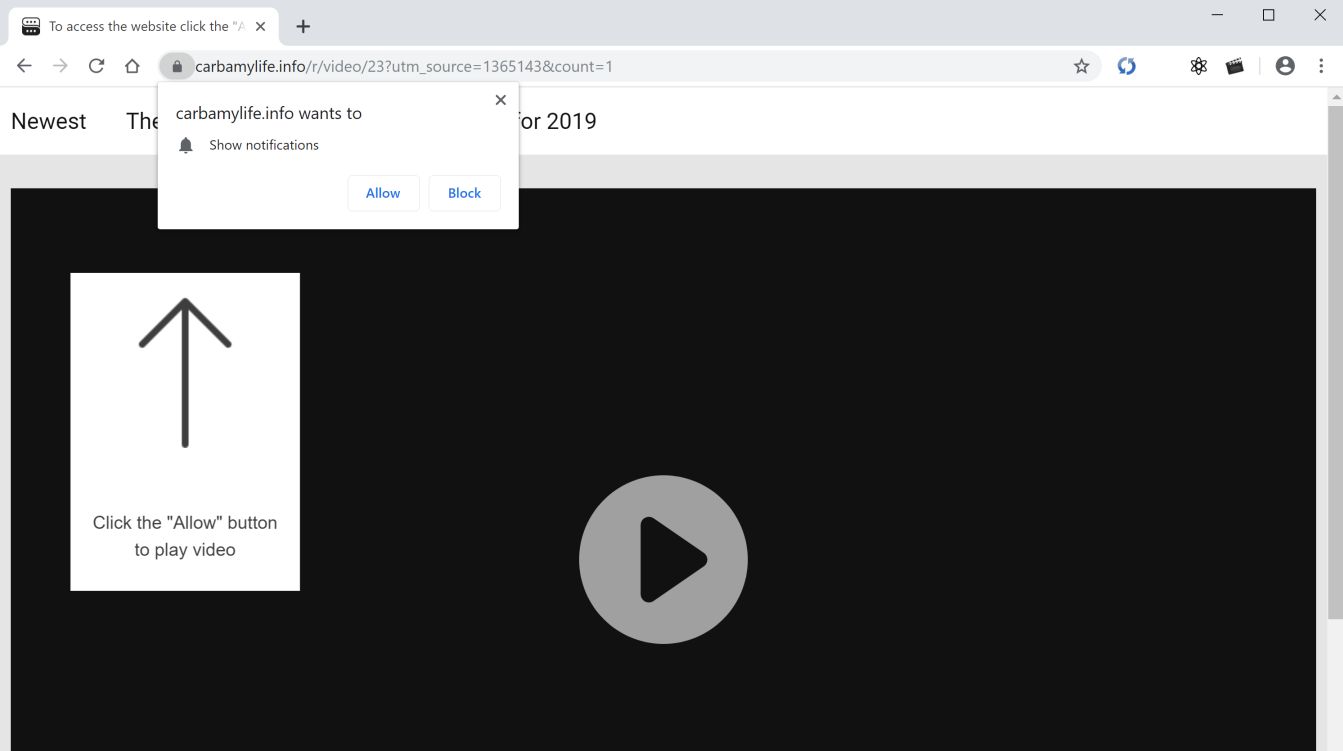Bookmark this page with the star icon
The width and height of the screenshot is (1343, 751).
click(1081, 65)
